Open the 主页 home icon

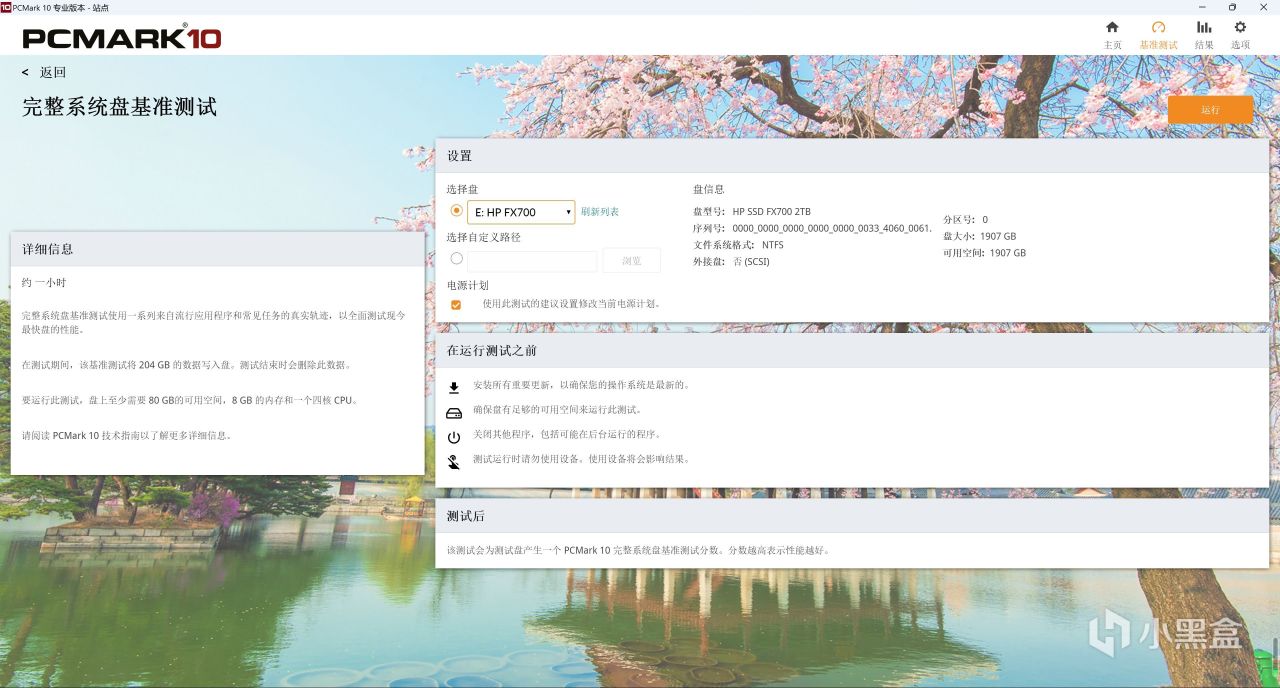1112,27
